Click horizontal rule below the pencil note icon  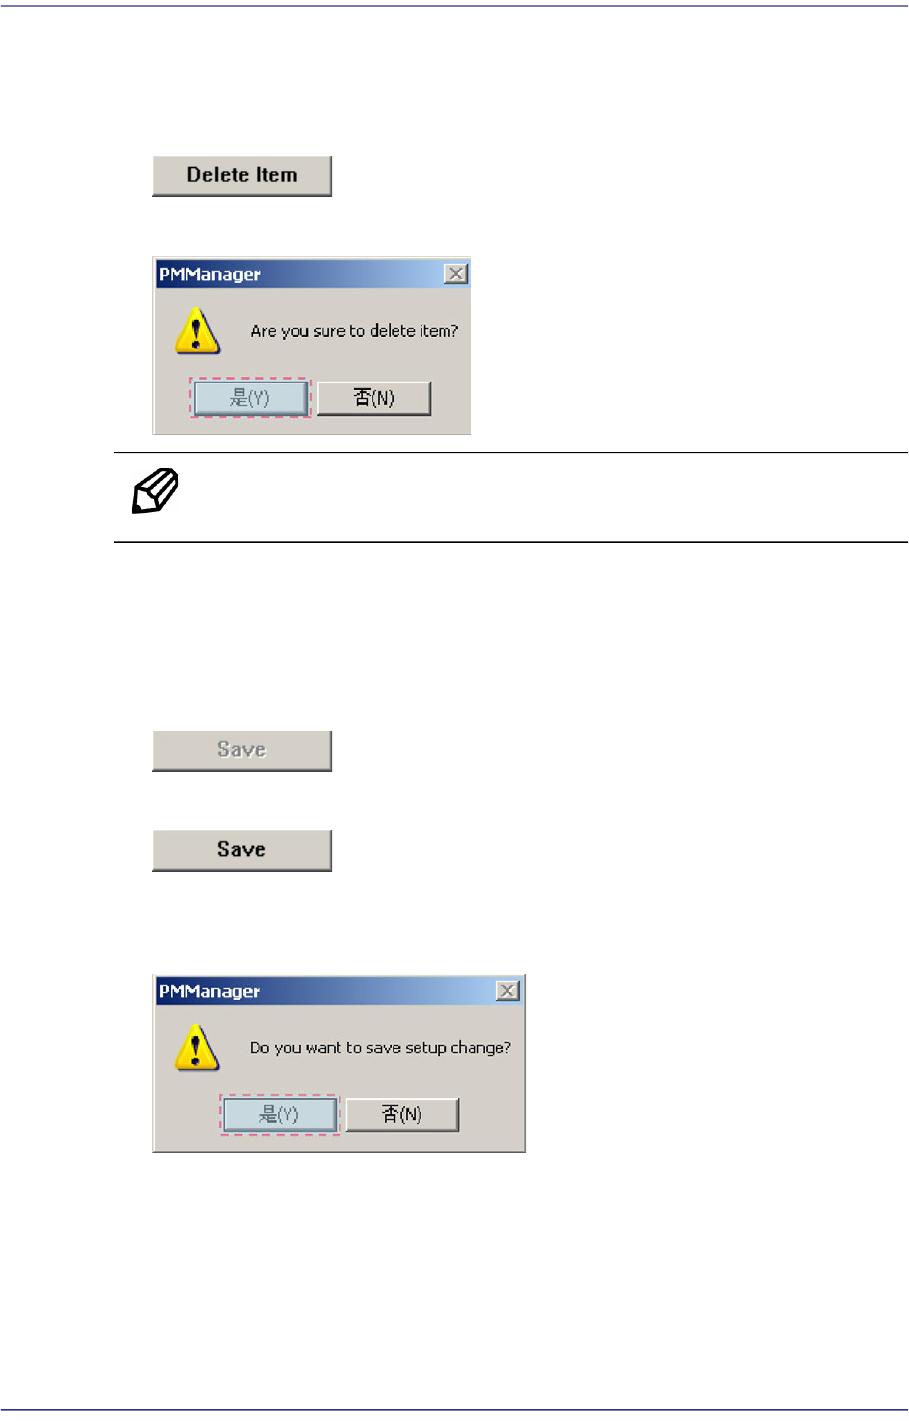511,542
